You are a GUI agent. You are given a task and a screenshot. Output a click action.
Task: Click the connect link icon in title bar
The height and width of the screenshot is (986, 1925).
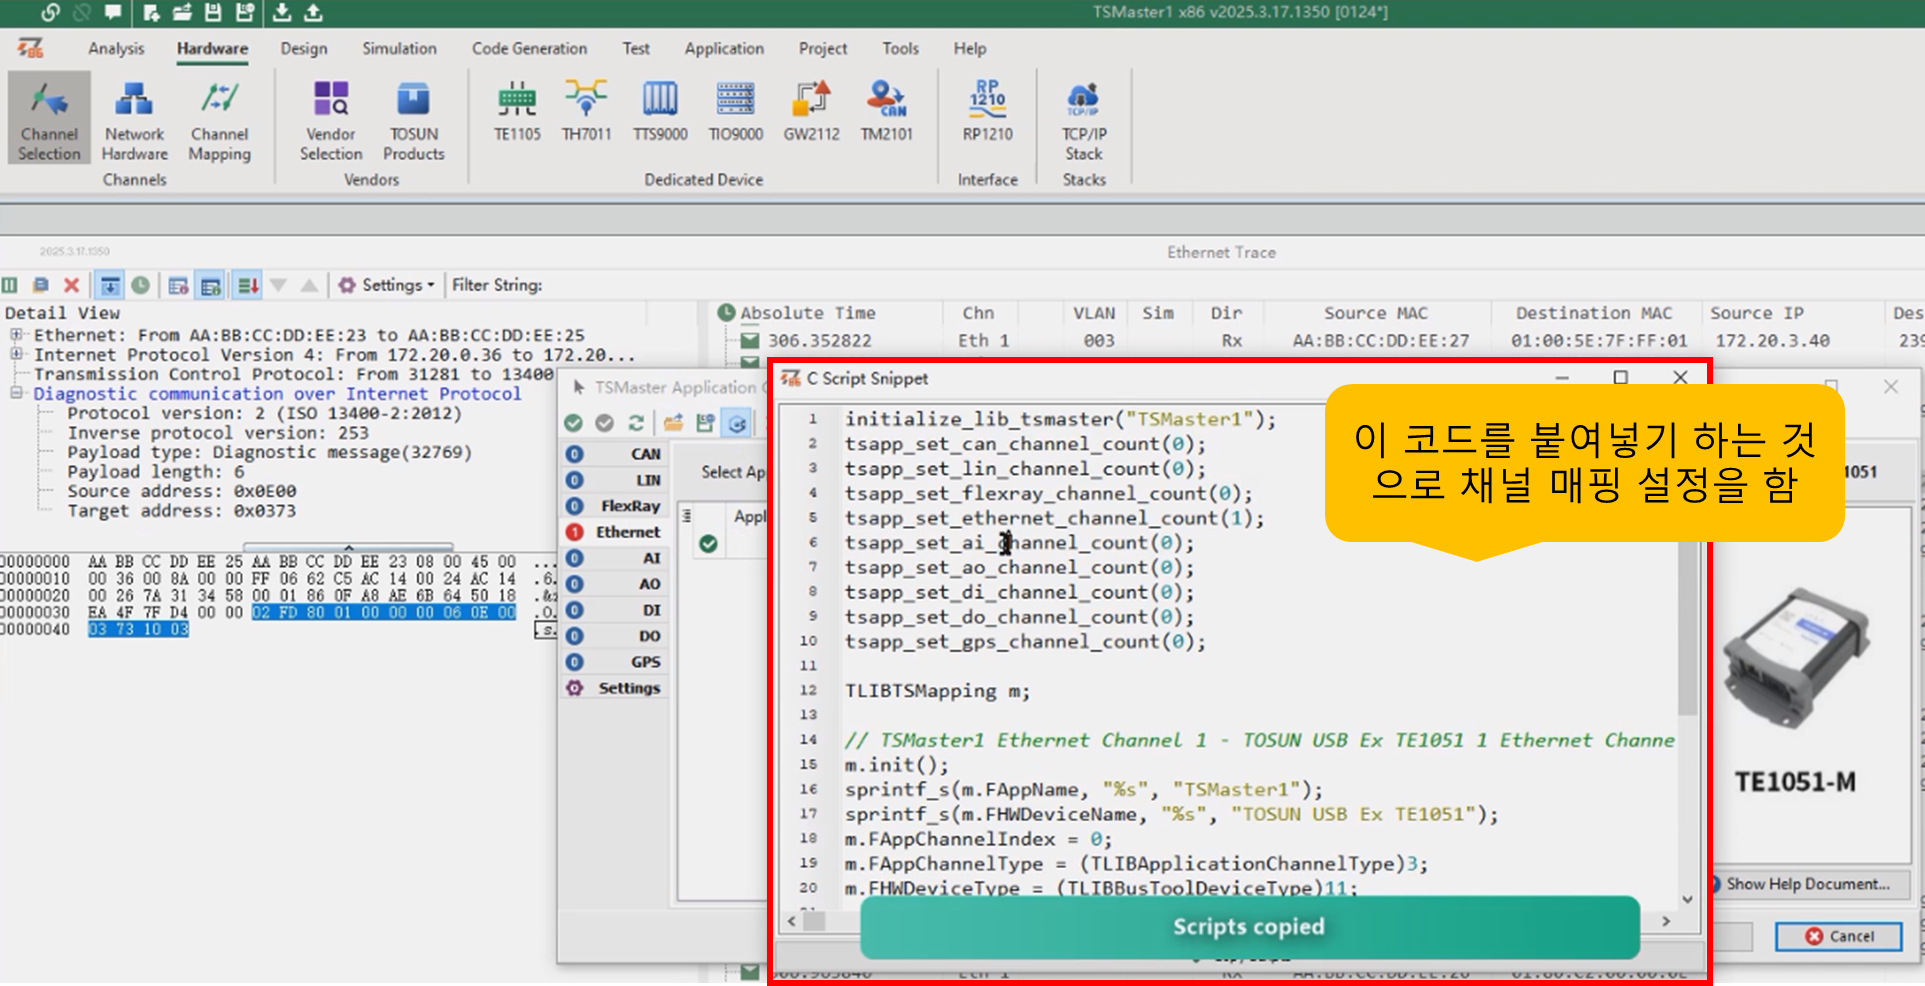[x=50, y=12]
